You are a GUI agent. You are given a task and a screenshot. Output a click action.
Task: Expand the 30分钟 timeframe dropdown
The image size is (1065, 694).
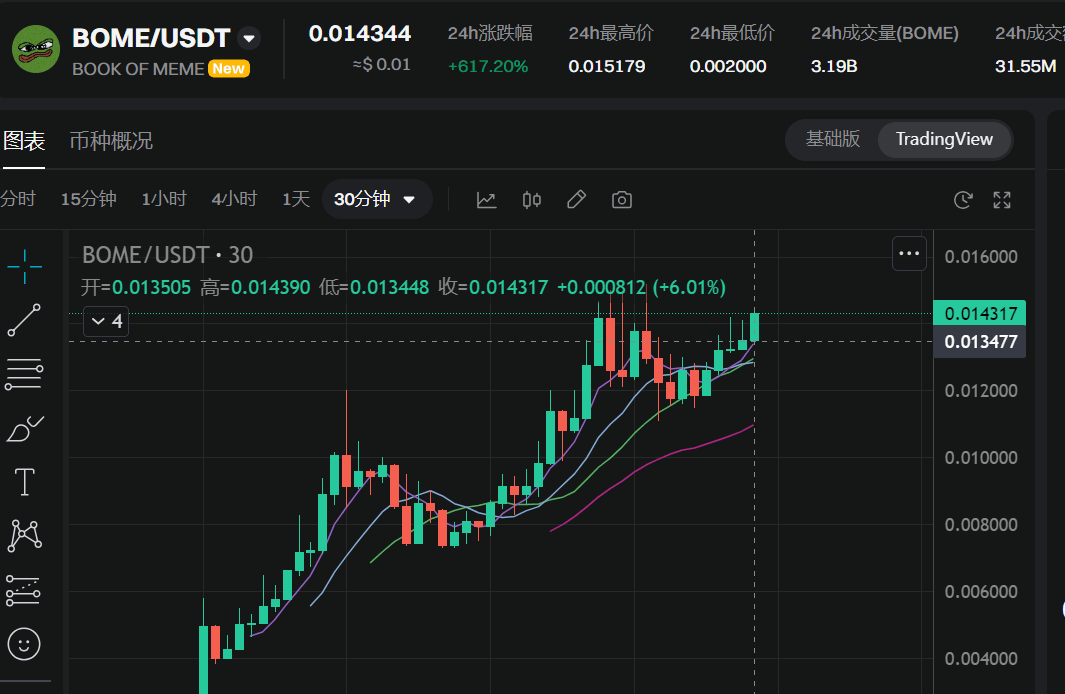[376, 199]
